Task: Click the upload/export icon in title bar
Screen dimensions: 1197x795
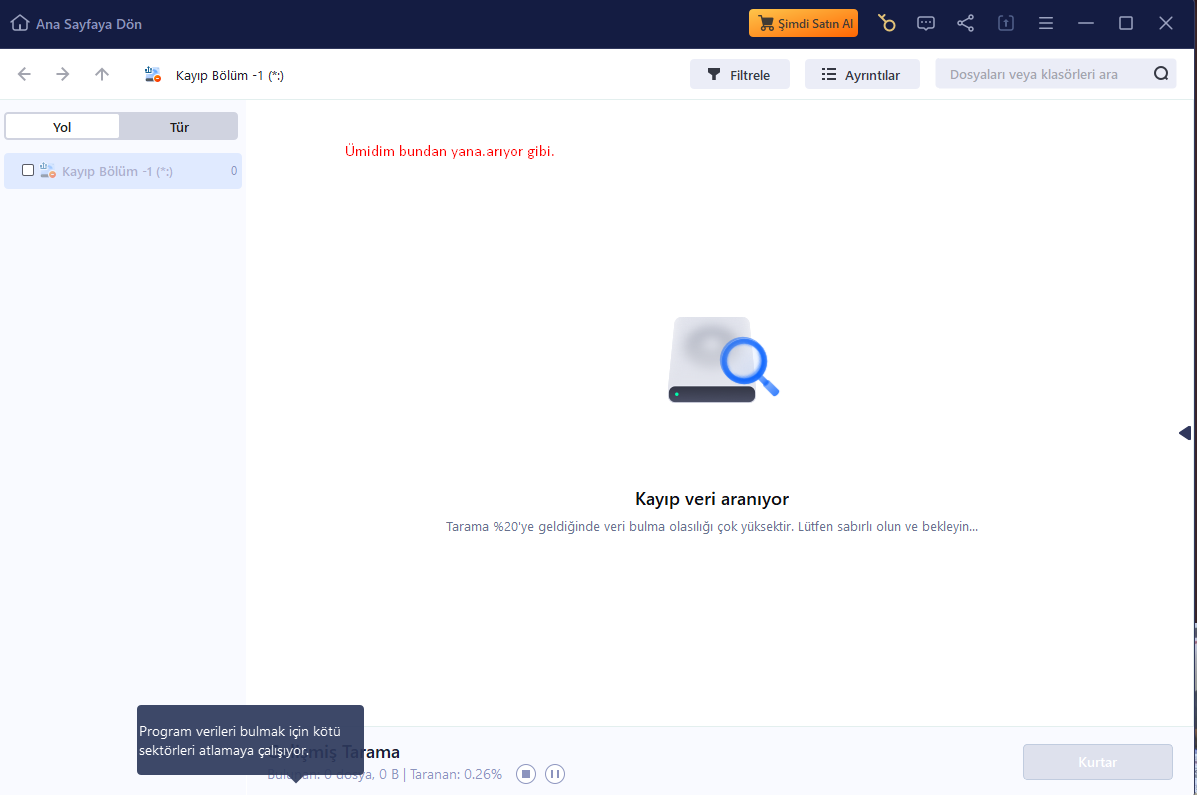Action: coord(1006,24)
